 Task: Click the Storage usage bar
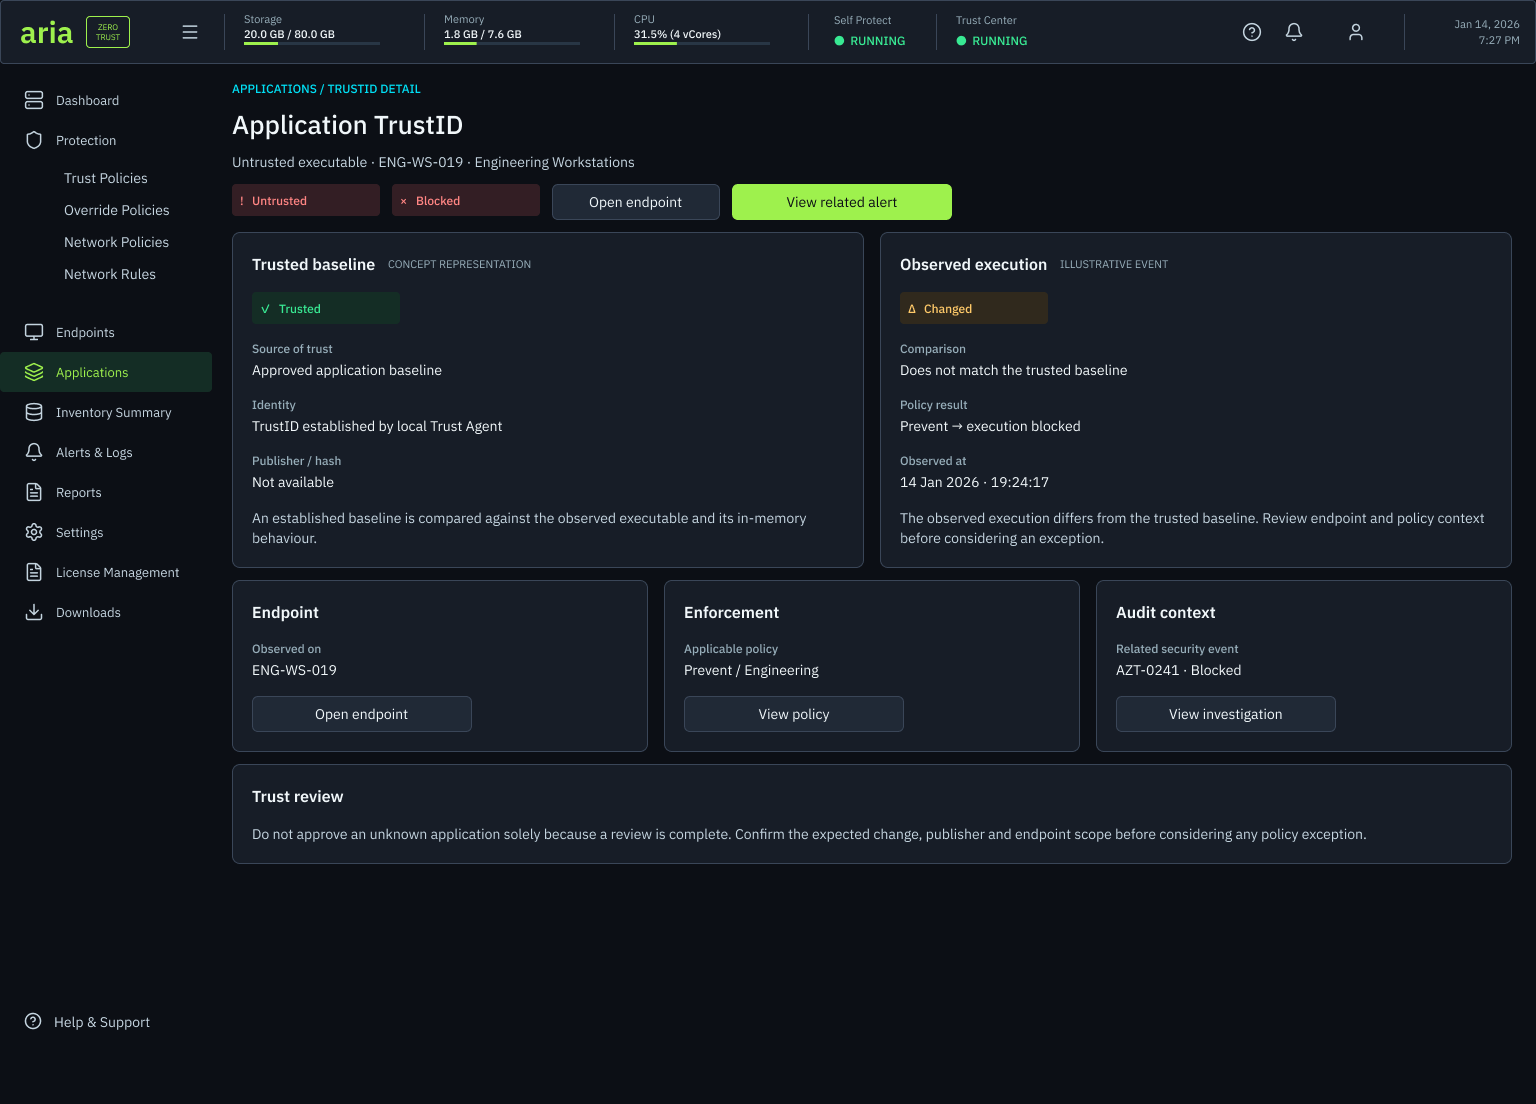tap(312, 43)
